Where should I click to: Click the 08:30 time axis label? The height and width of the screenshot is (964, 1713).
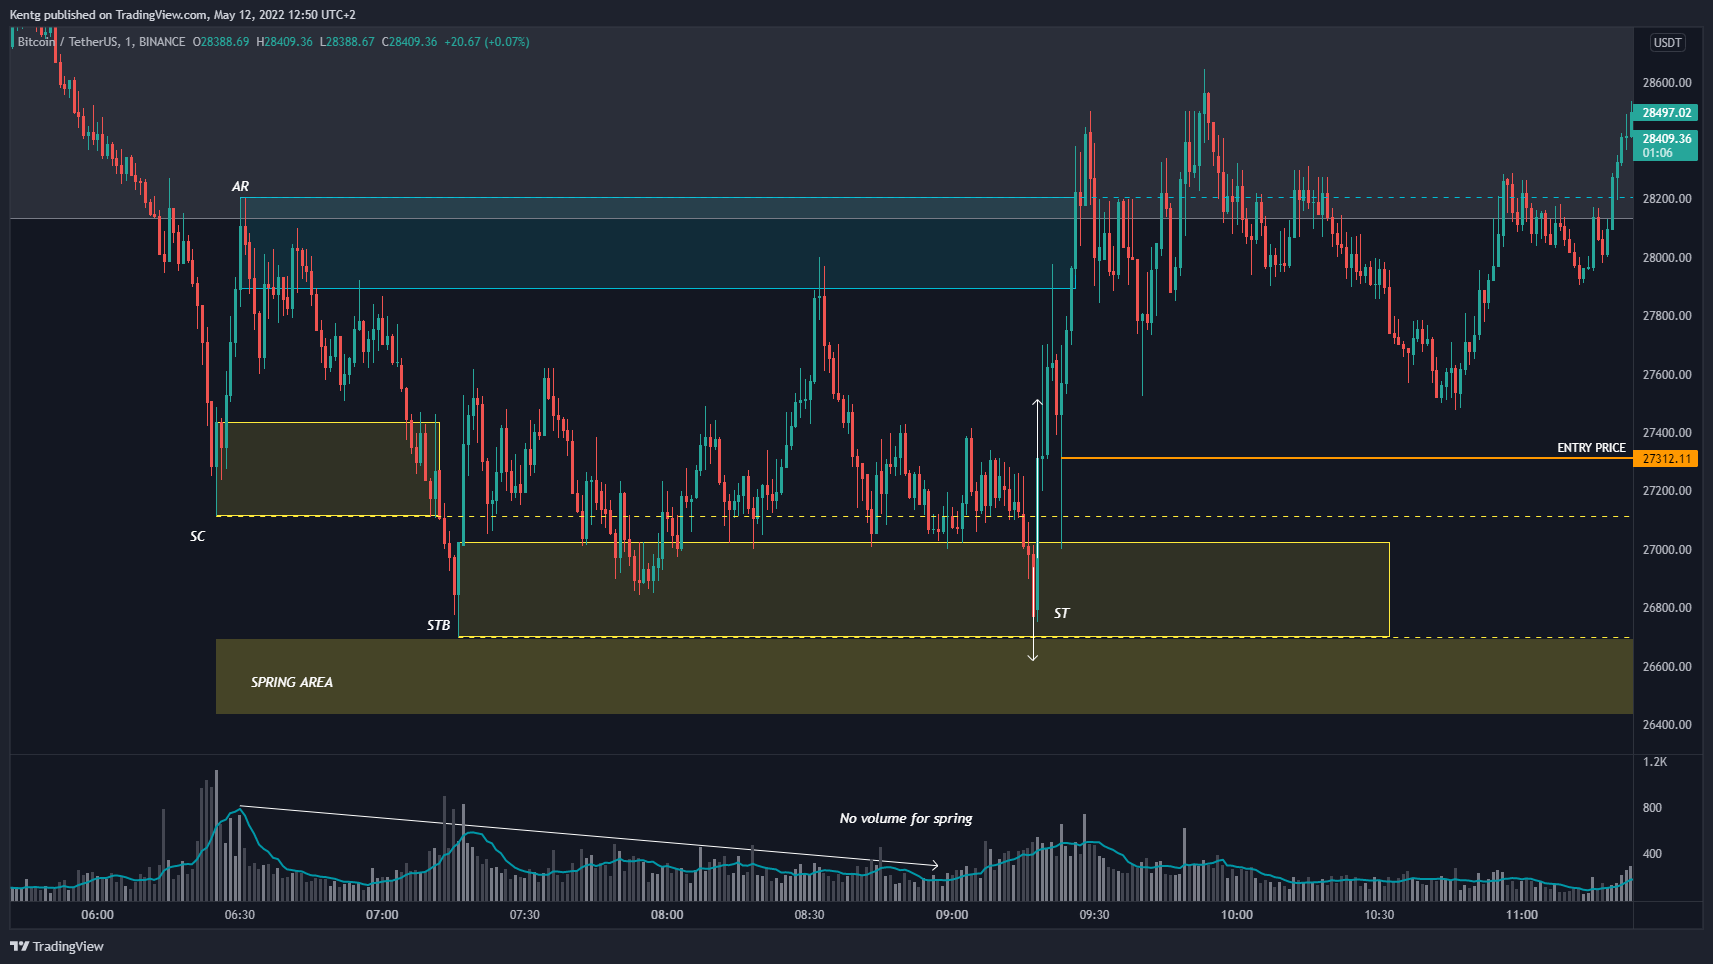[x=809, y=915]
